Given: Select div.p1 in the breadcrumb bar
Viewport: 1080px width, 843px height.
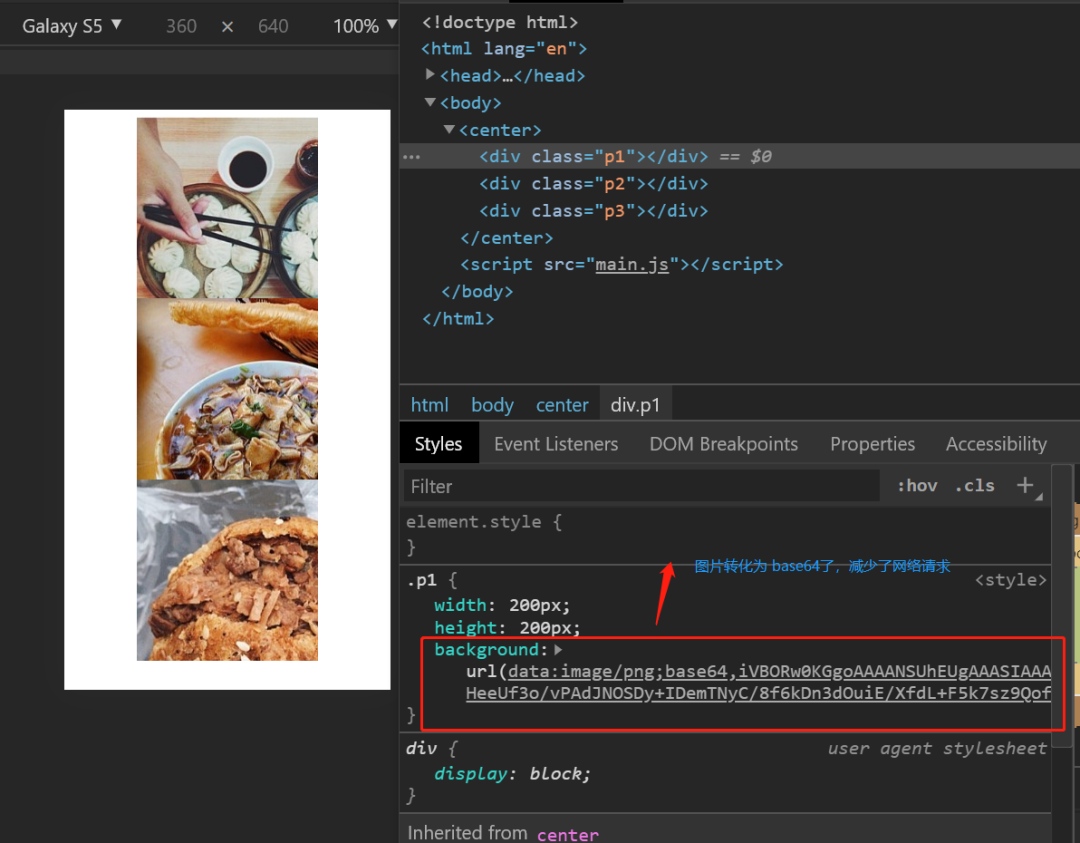Looking at the screenshot, I should (x=635, y=405).
